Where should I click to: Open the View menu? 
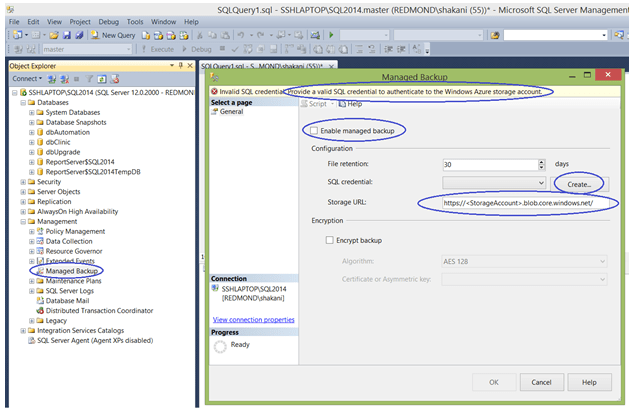(x=54, y=22)
